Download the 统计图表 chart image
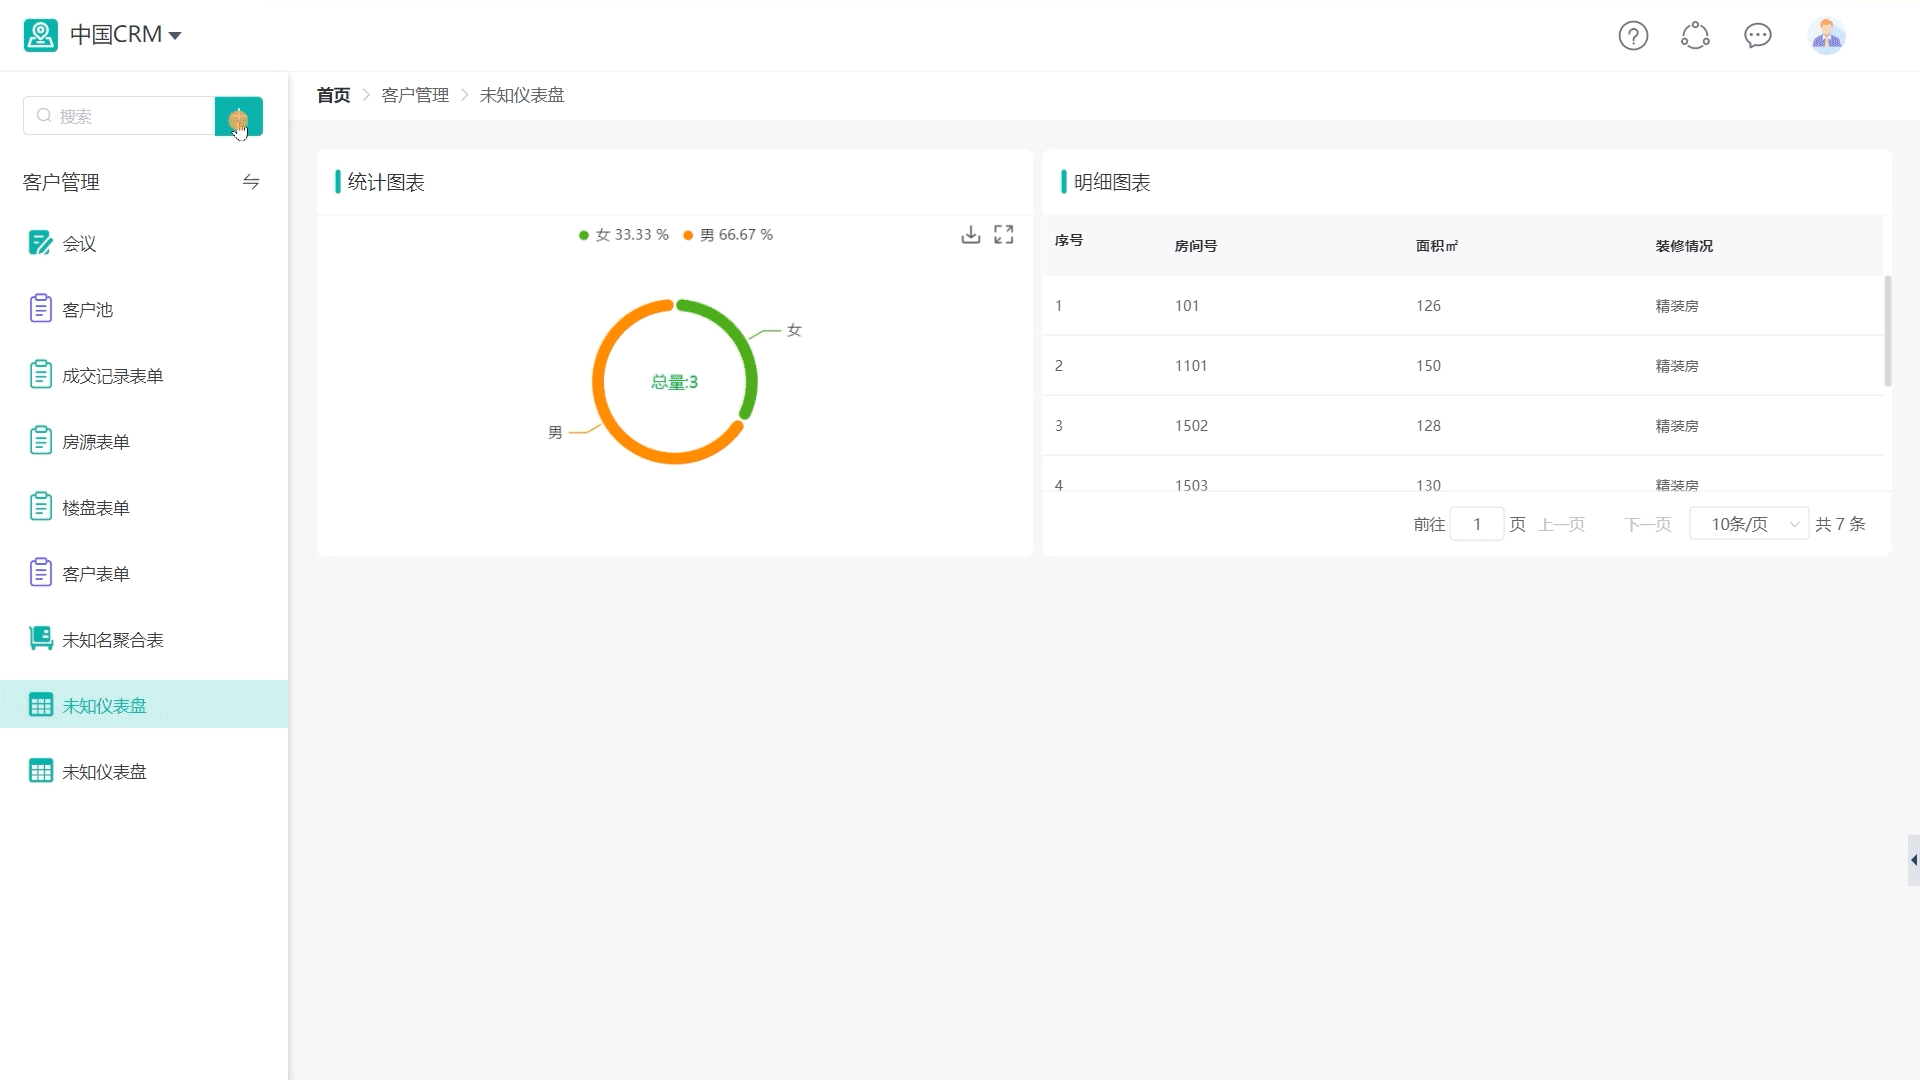 [x=970, y=234]
